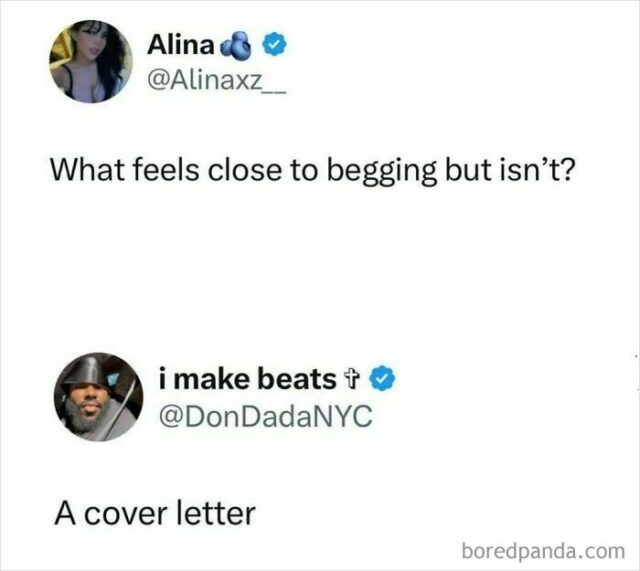Click the blueberries emoji beside Alina
Viewport: 640px width, 571px height.
point(236,45)
